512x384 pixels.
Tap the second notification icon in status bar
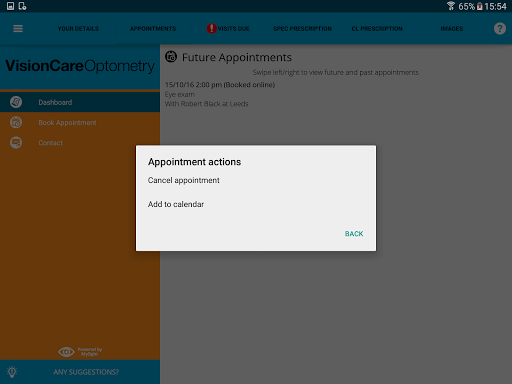(22, 6)
